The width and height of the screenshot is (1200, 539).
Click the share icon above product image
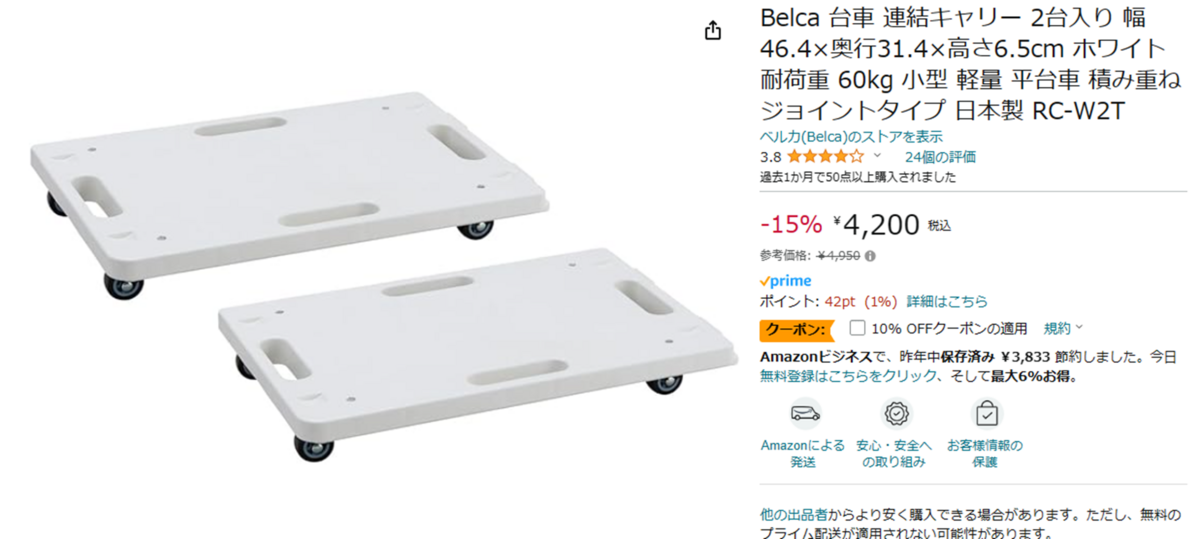[712, 31]
